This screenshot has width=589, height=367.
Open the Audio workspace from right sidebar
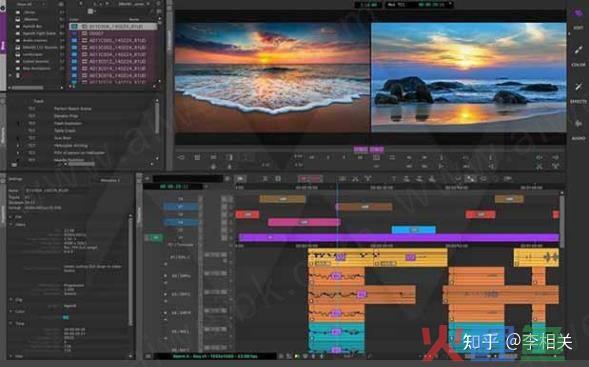[x=578, y=123]
